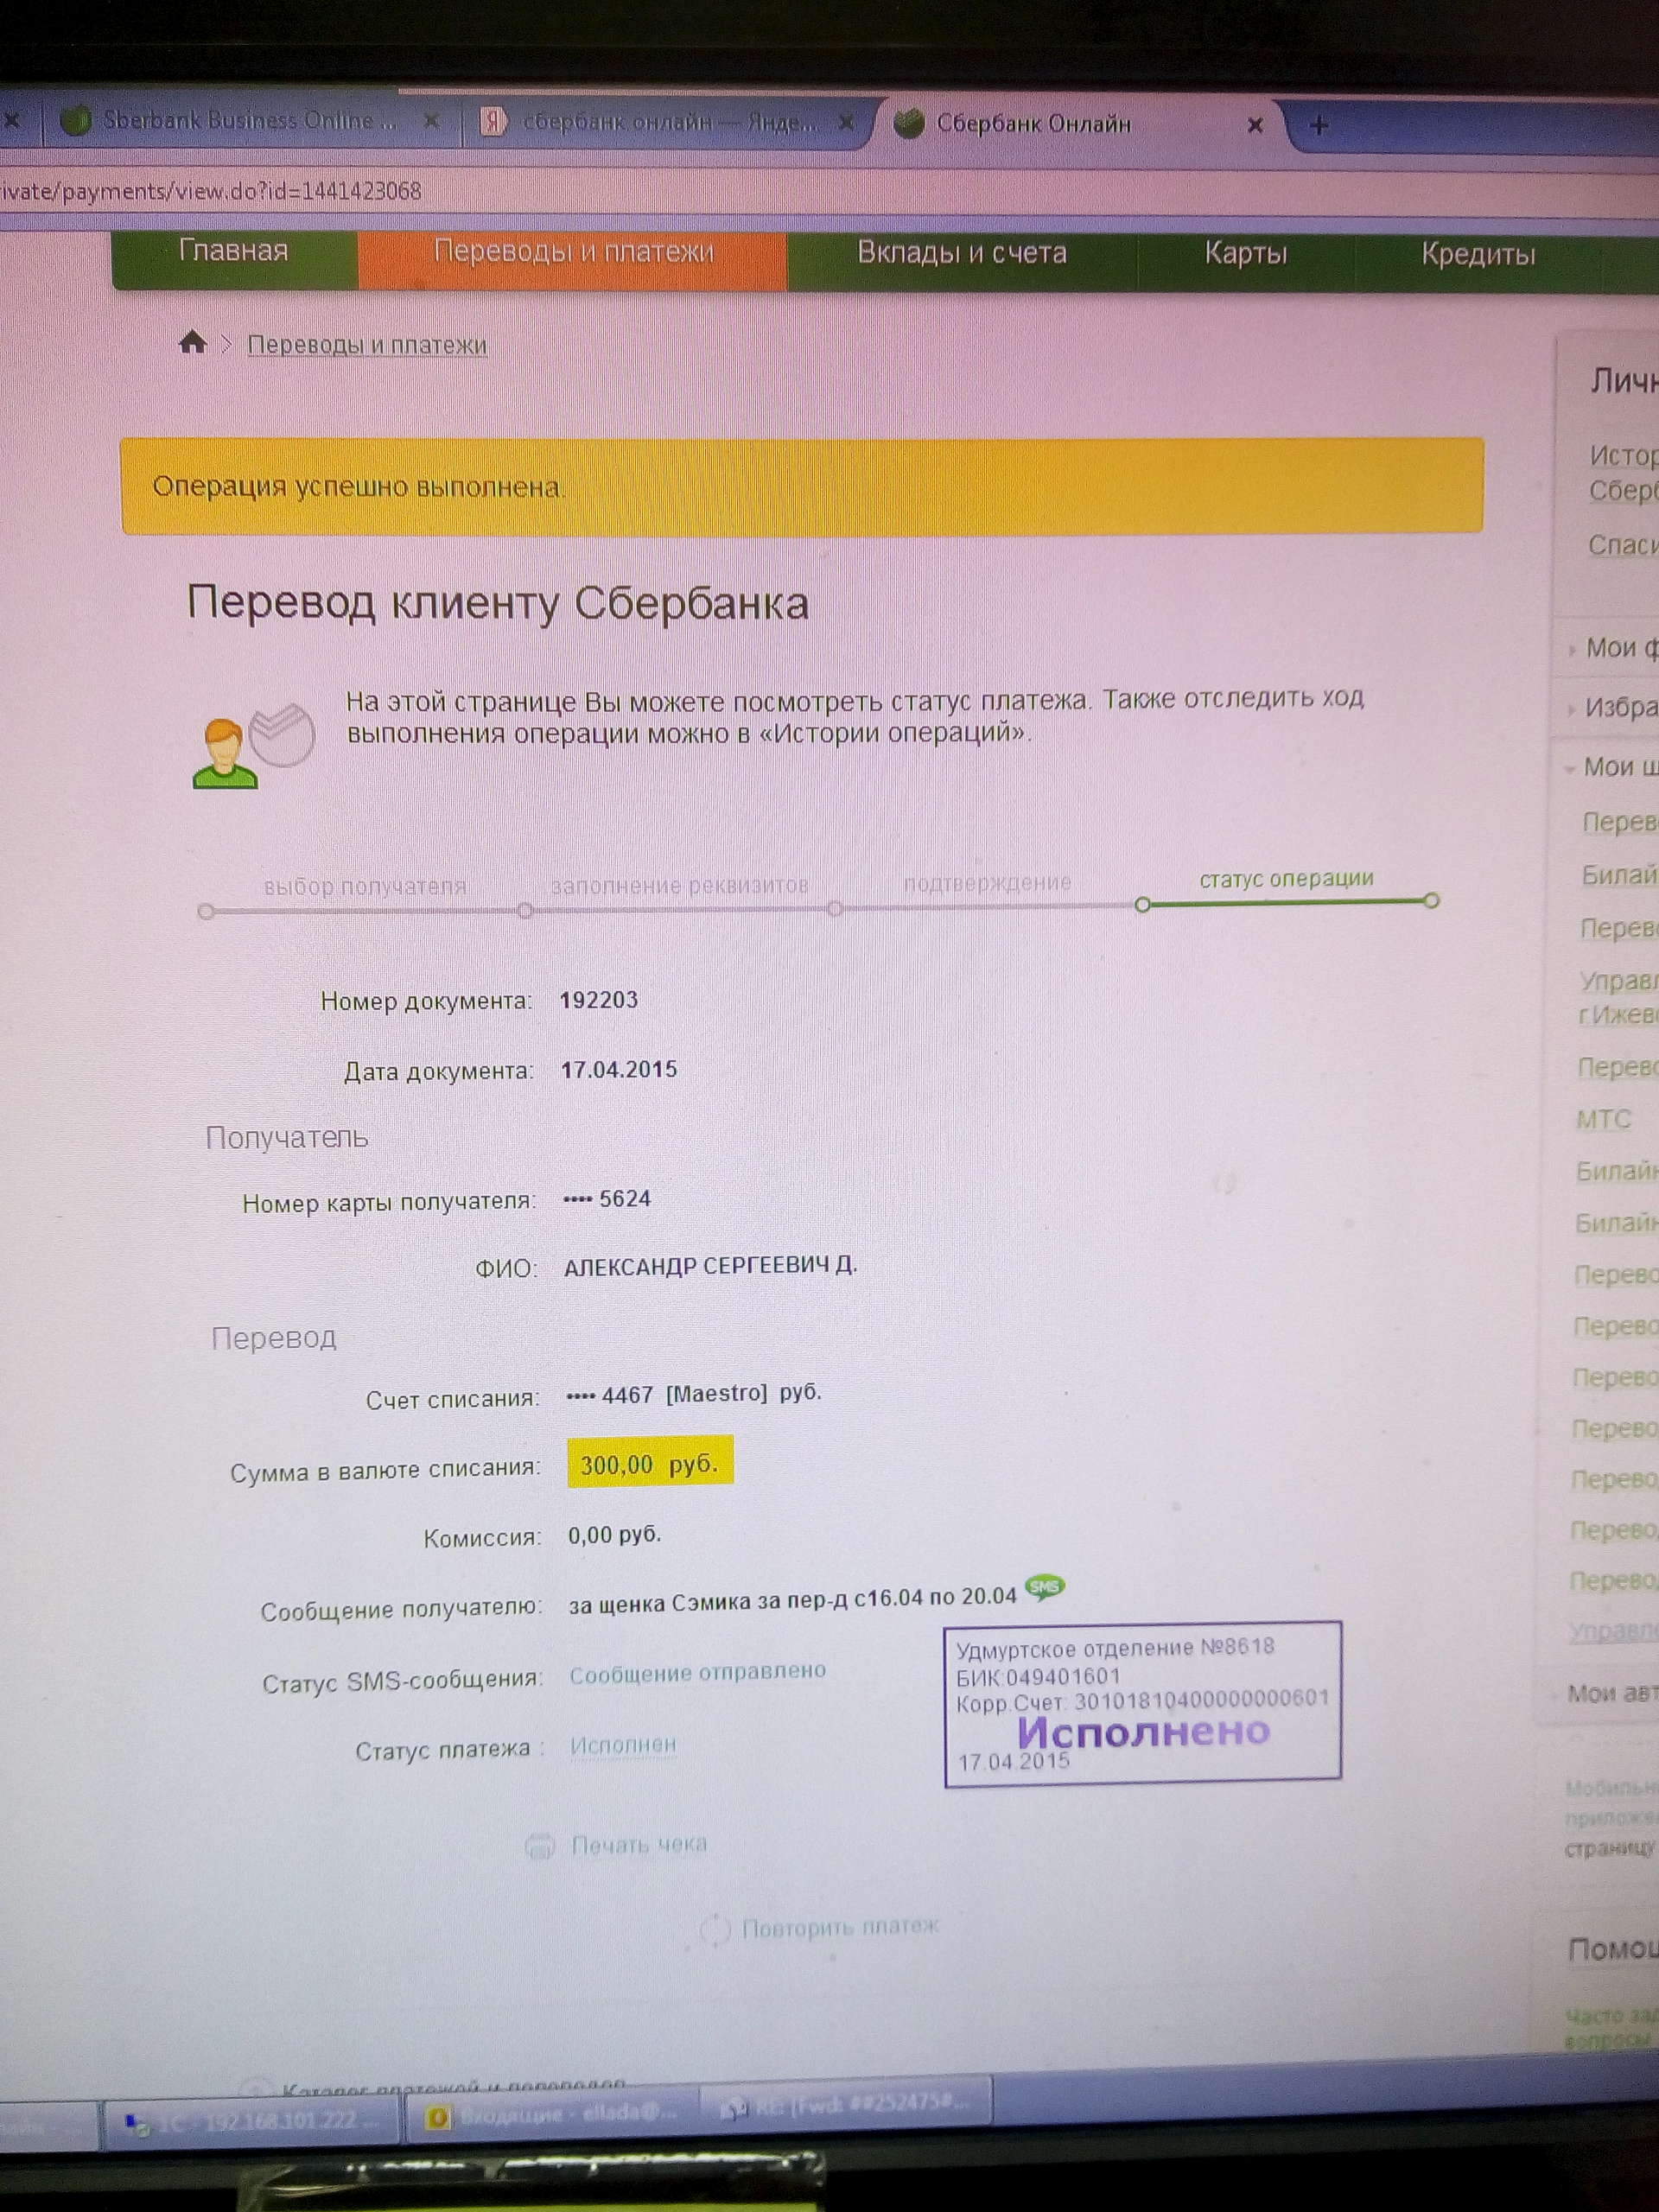Close the Сбербанк Онлайн browser tab
Screen dimensions: 1659x2212
click(1255, 125)
